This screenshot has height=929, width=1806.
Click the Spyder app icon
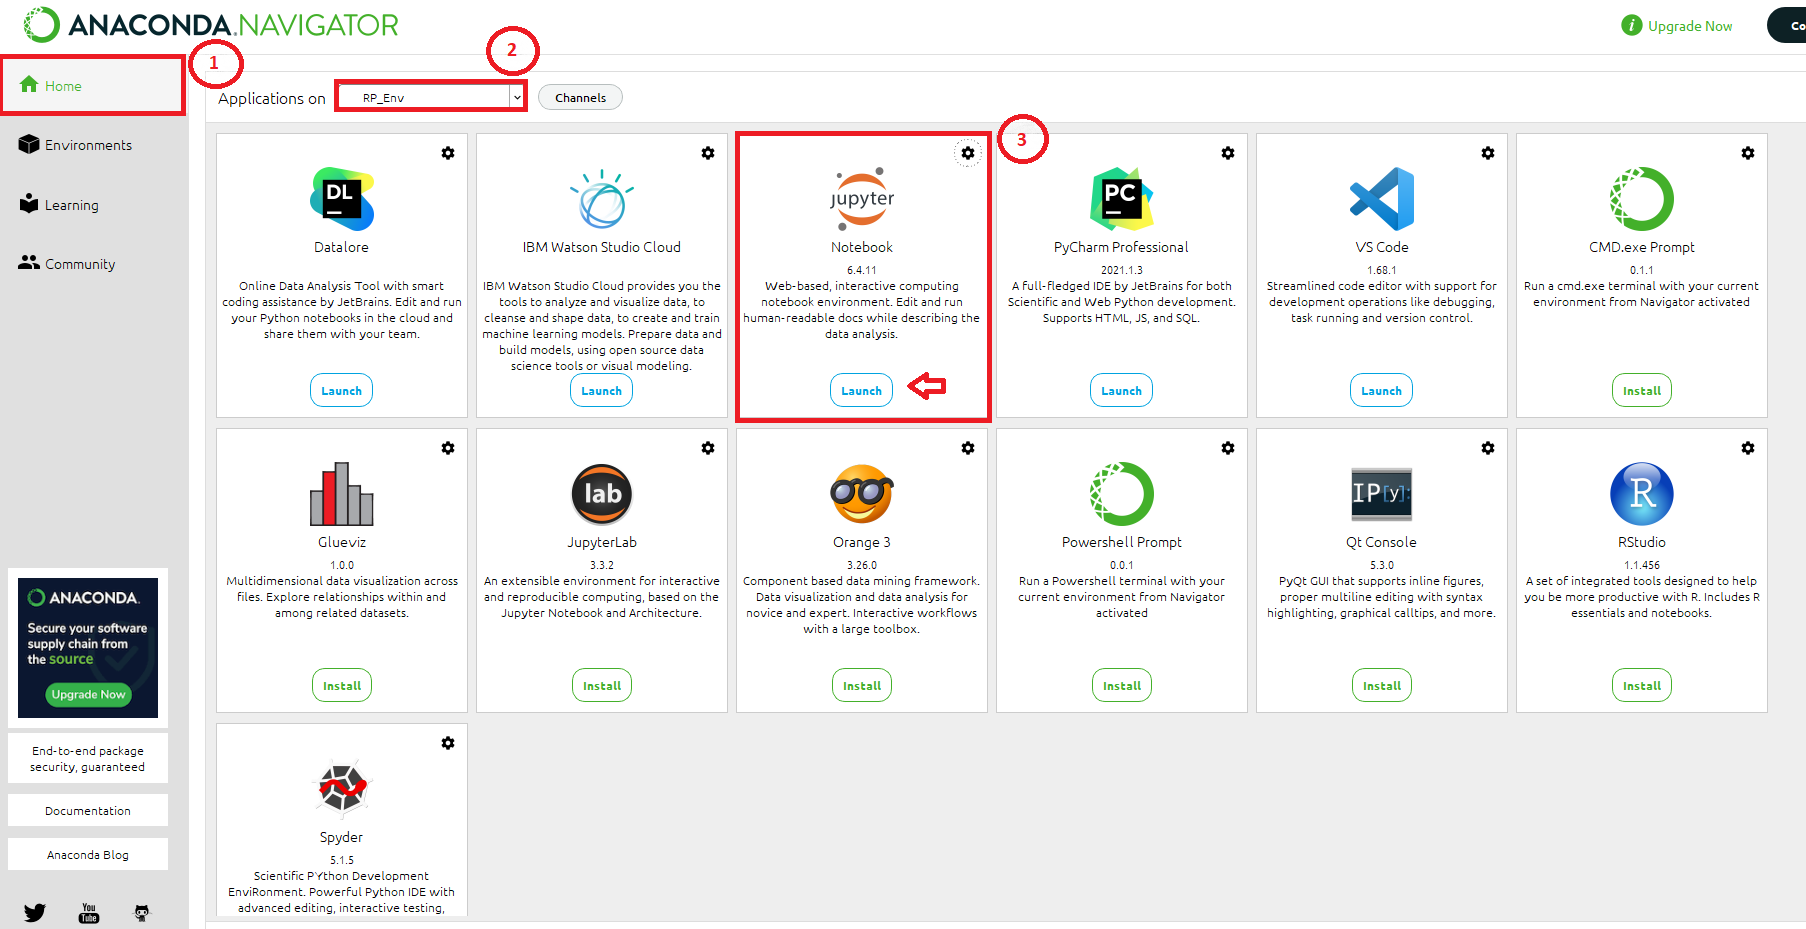pos(341,788)
